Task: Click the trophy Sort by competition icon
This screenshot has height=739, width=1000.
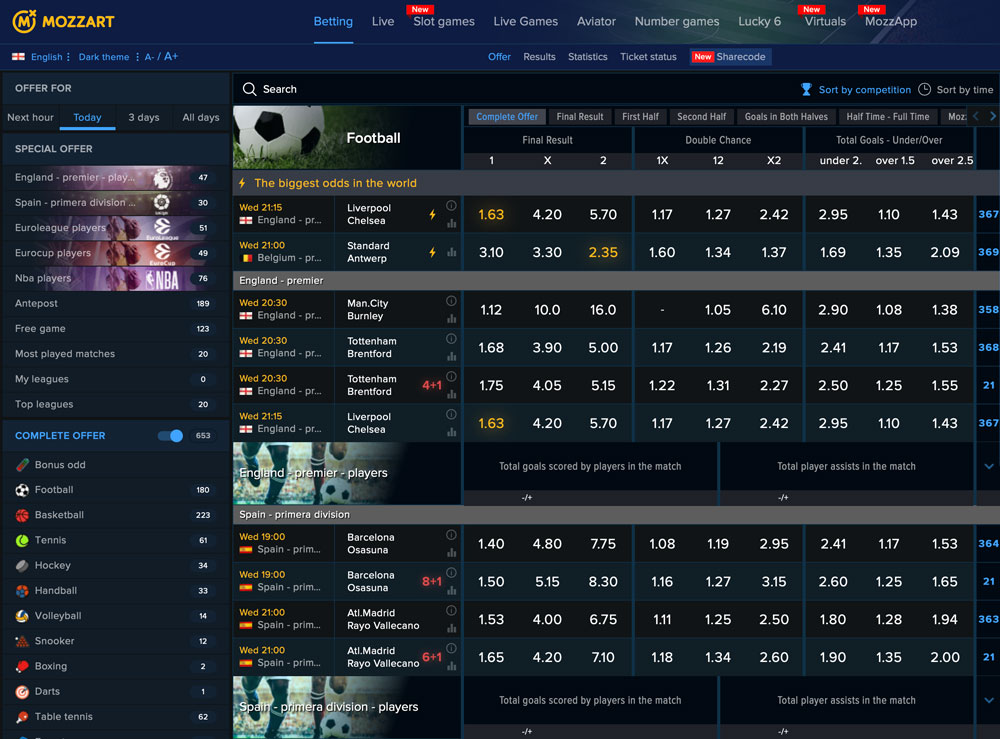Action: (806, 90)
